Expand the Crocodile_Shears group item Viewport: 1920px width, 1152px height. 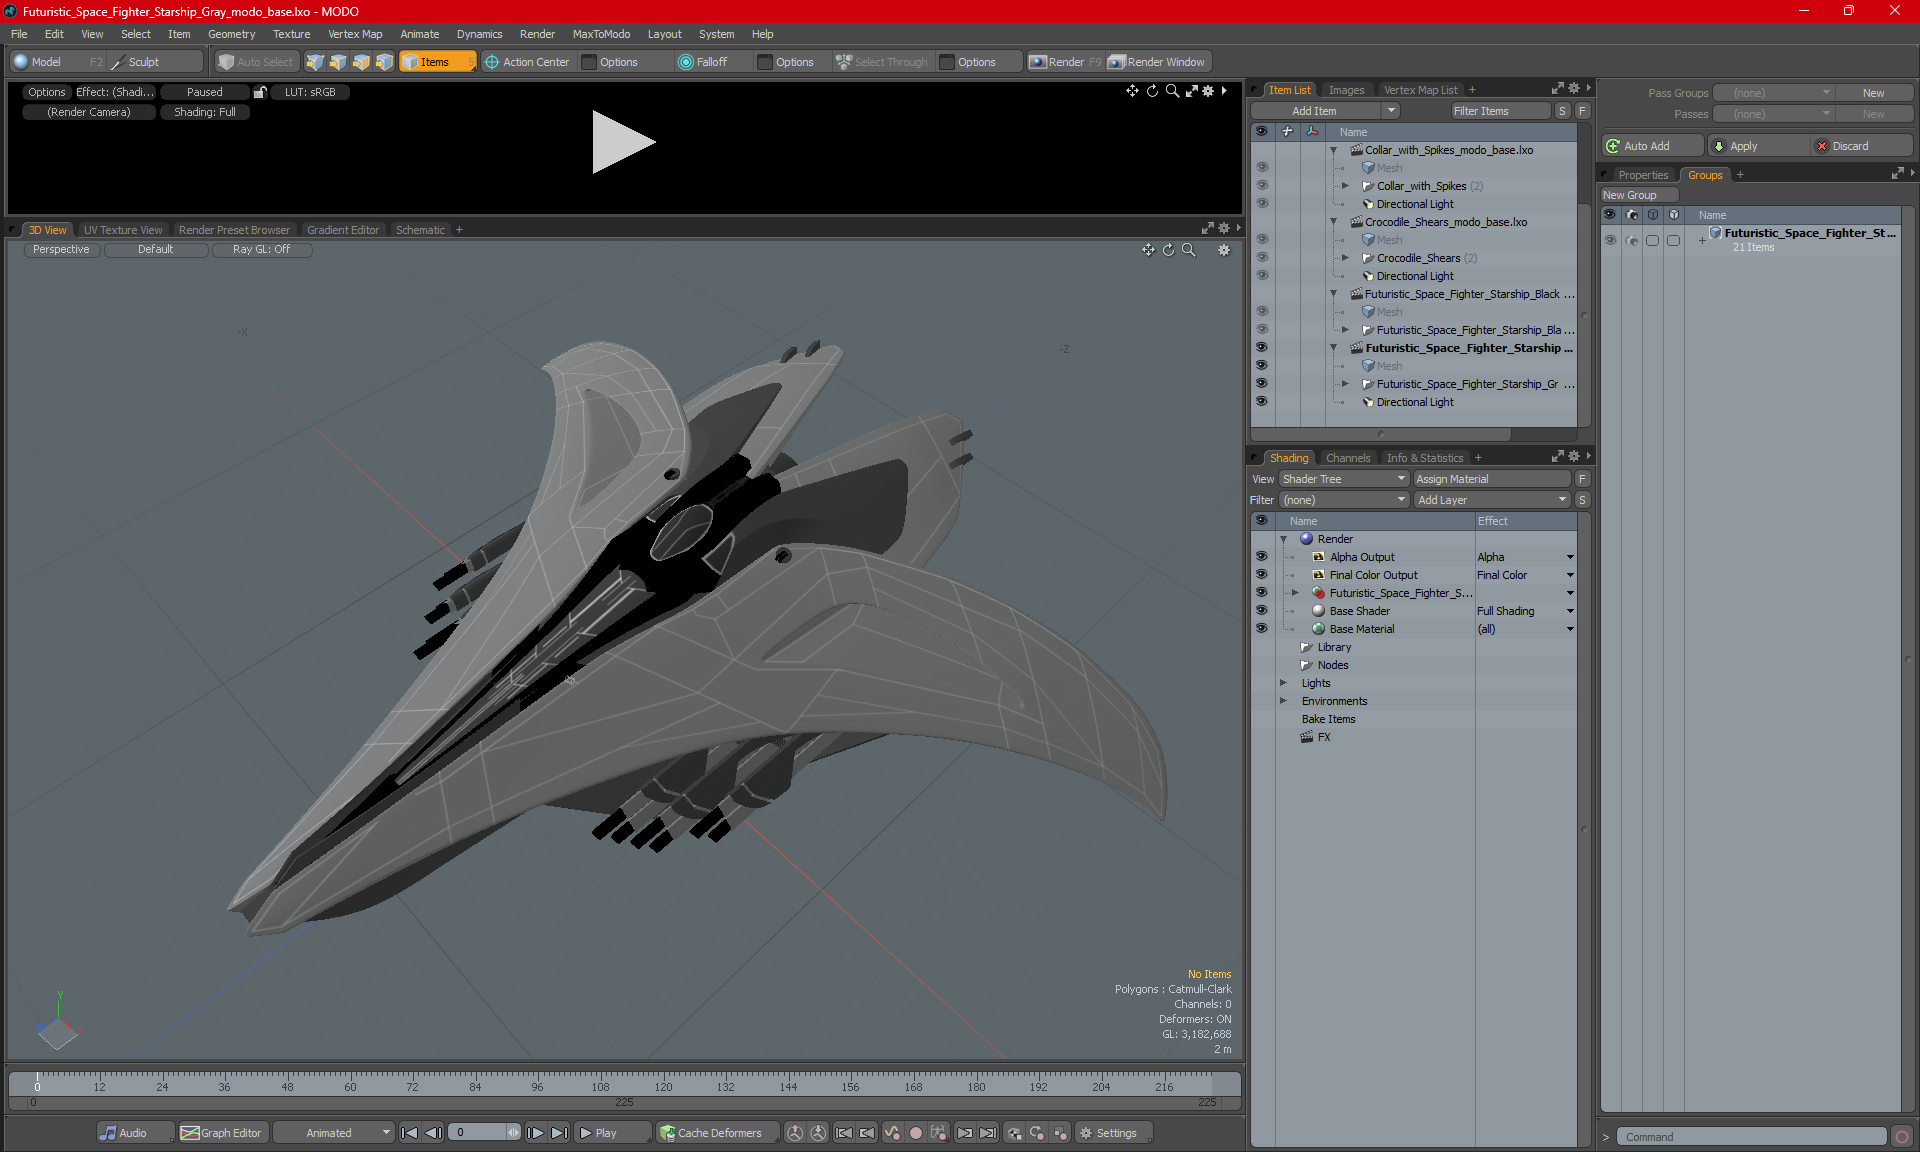pos(1345,258)
